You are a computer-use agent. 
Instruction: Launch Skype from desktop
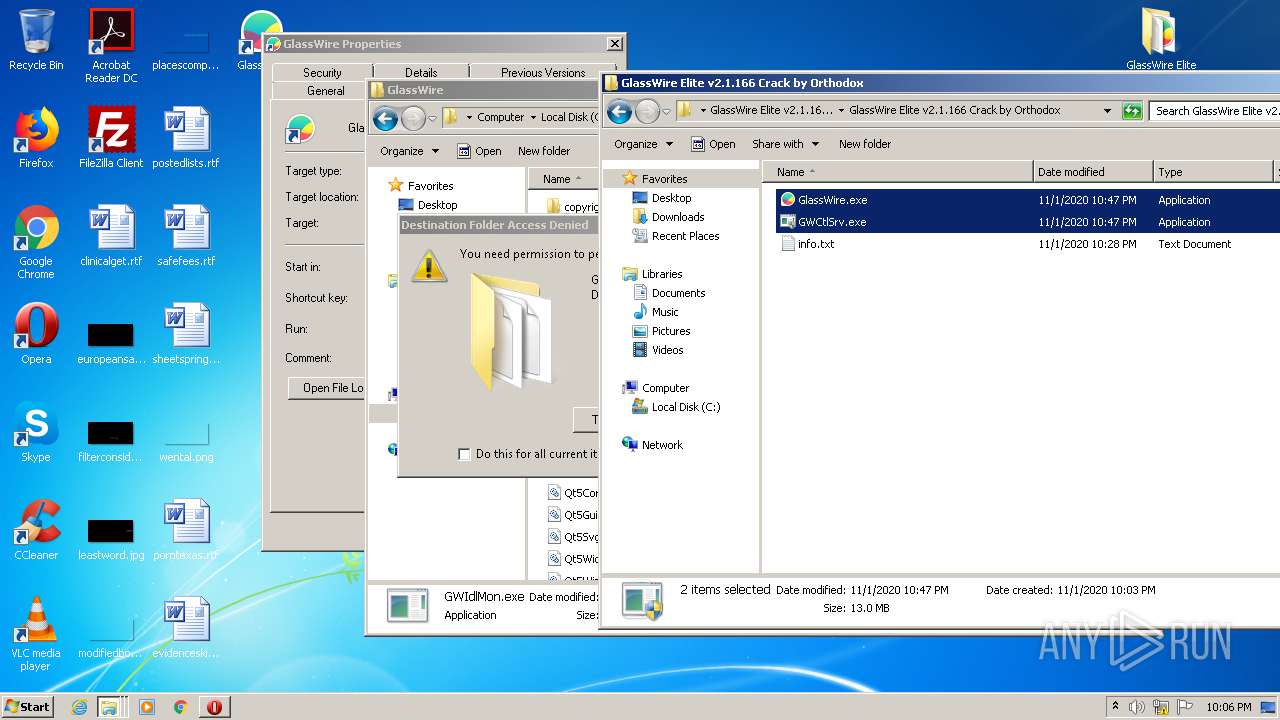coord(36,432)
